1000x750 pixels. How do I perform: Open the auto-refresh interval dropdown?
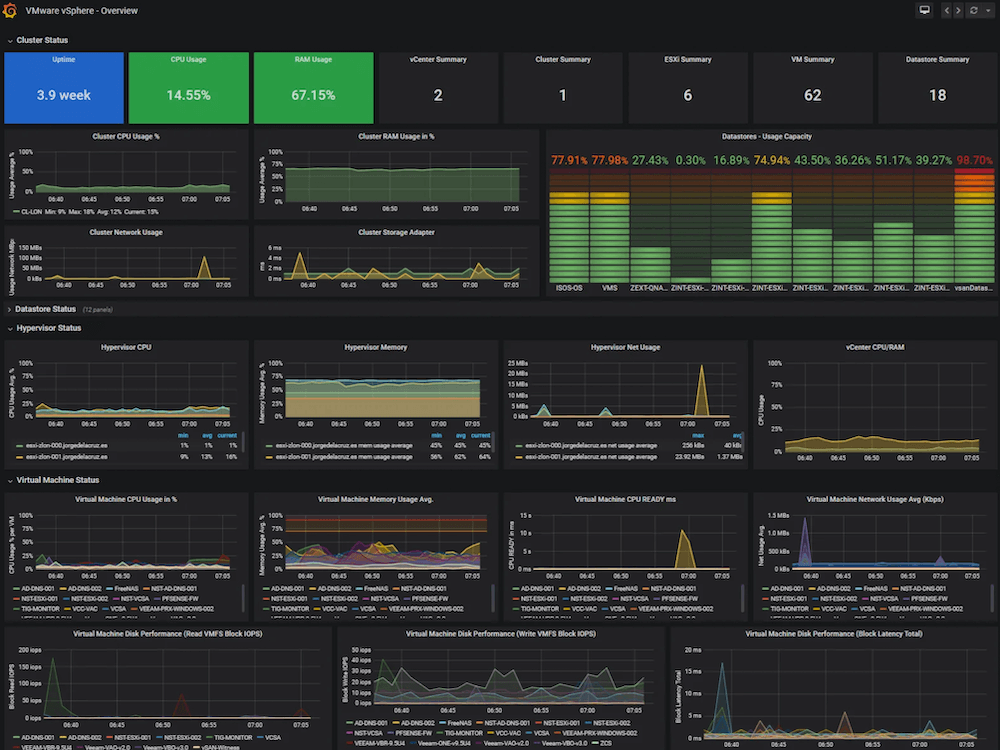(x=988, y=10)
